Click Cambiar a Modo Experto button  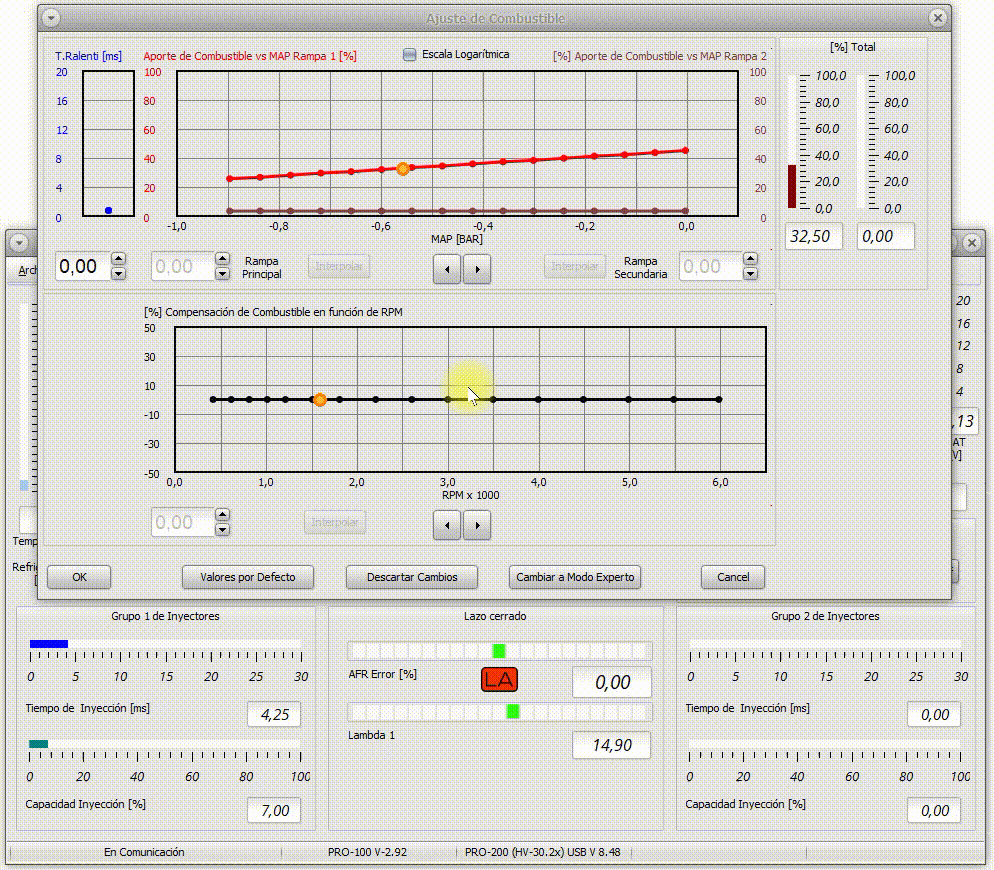[575, 577]
